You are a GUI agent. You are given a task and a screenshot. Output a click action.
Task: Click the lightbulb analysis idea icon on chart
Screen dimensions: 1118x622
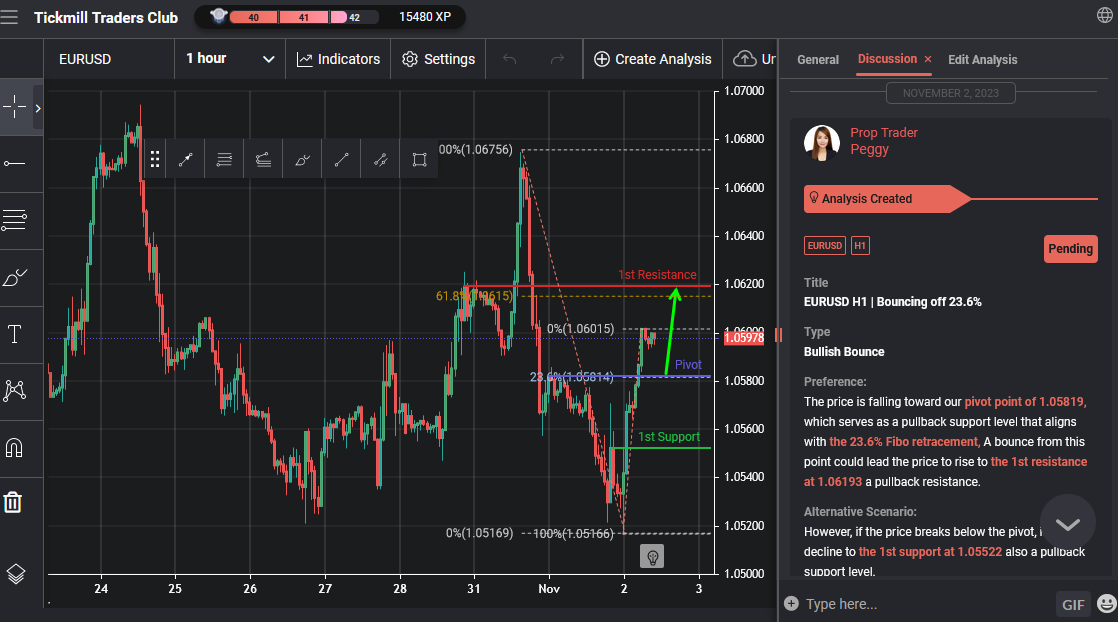(x=652, y=556)
